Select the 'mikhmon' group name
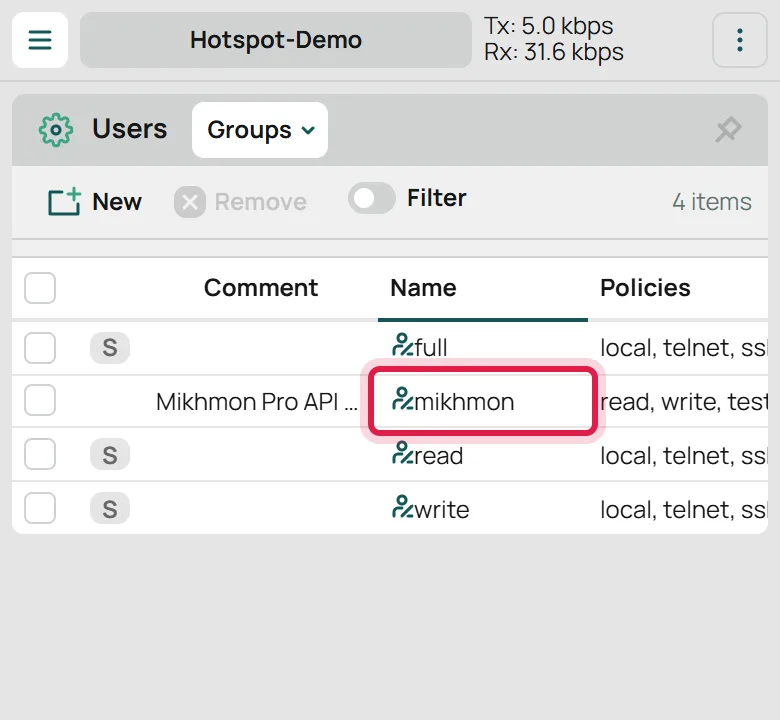This screenshot has width=780, height=720. pyautogui.click(x=464, y=402)
